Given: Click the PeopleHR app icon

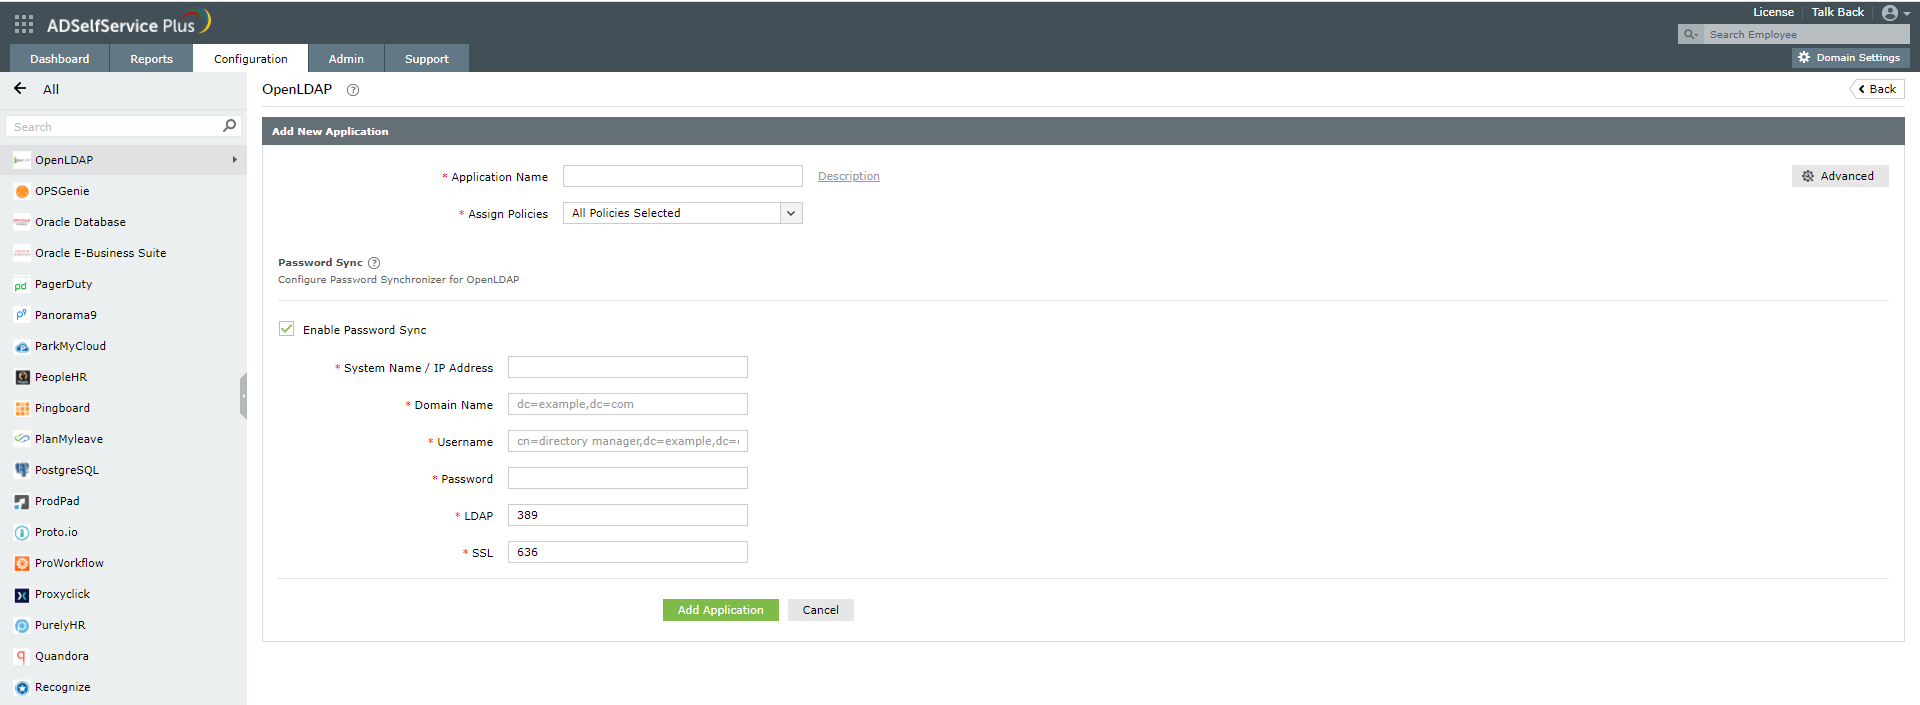Looking at the screenshot, I should pos(22,378).
